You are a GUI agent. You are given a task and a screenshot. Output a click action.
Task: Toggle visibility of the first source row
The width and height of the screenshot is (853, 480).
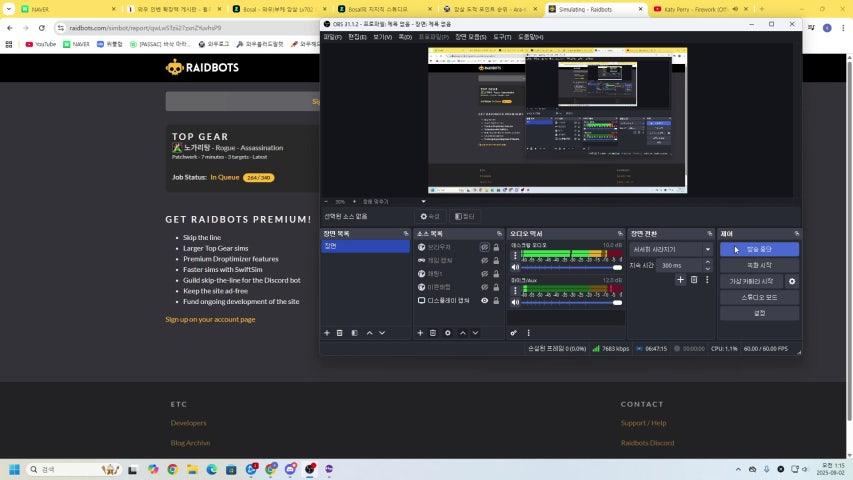[484, 247]
